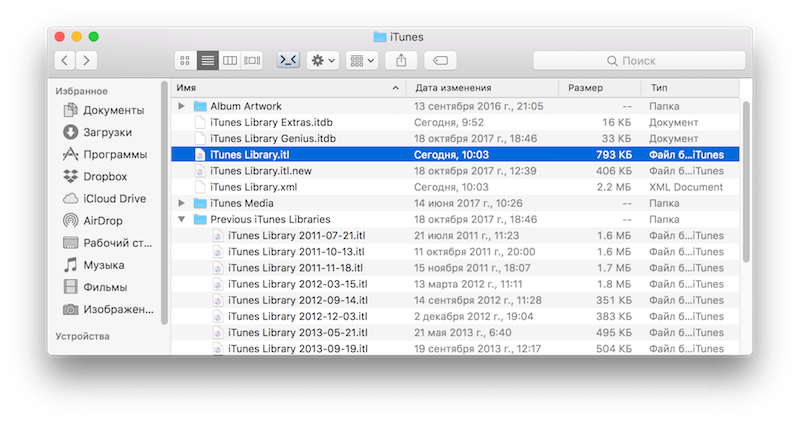The height and width of the screenshot is (423, 800).
Task: Switch to Cover Flow view
Action: click(252, 61)
